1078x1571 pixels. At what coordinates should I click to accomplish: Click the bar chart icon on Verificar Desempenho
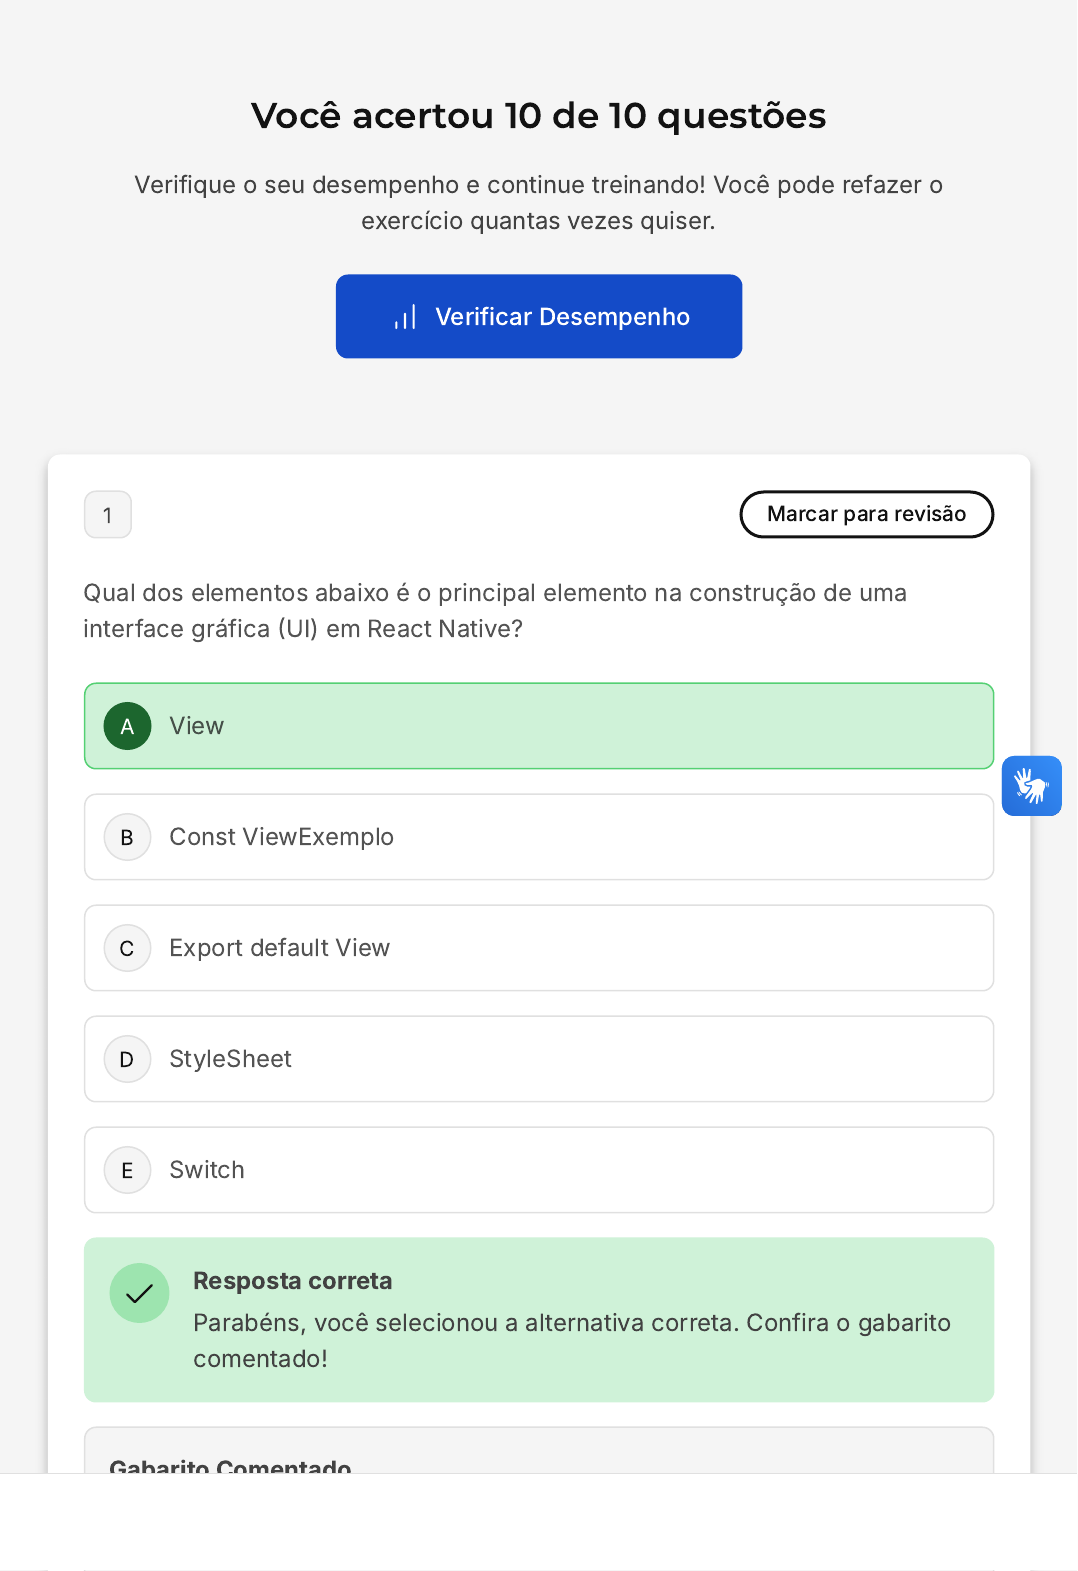405,317
